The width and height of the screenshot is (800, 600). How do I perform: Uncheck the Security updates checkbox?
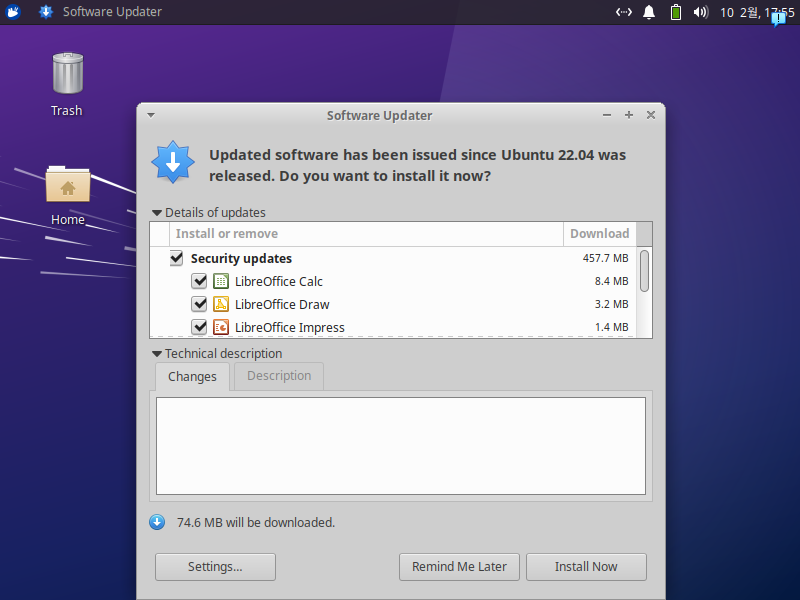click(x=177, y=258)
